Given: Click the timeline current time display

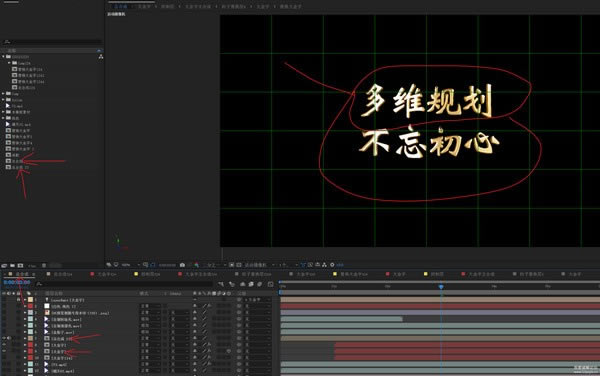Looking at the screenshot, I should [x=17, y=283].
